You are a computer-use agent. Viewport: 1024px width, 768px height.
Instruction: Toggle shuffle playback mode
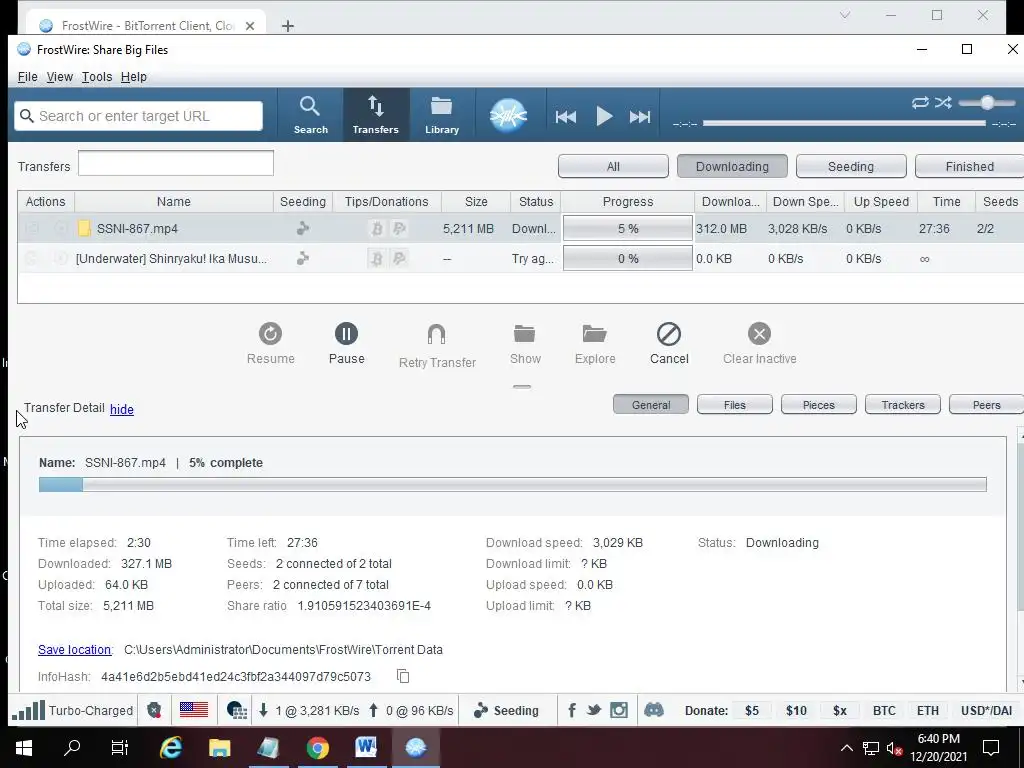[943, 103]
